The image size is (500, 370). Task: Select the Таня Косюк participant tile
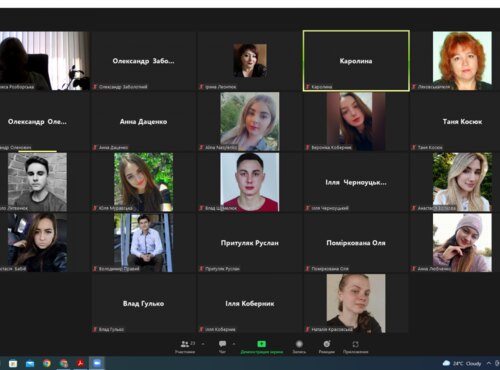click(462, 121)
